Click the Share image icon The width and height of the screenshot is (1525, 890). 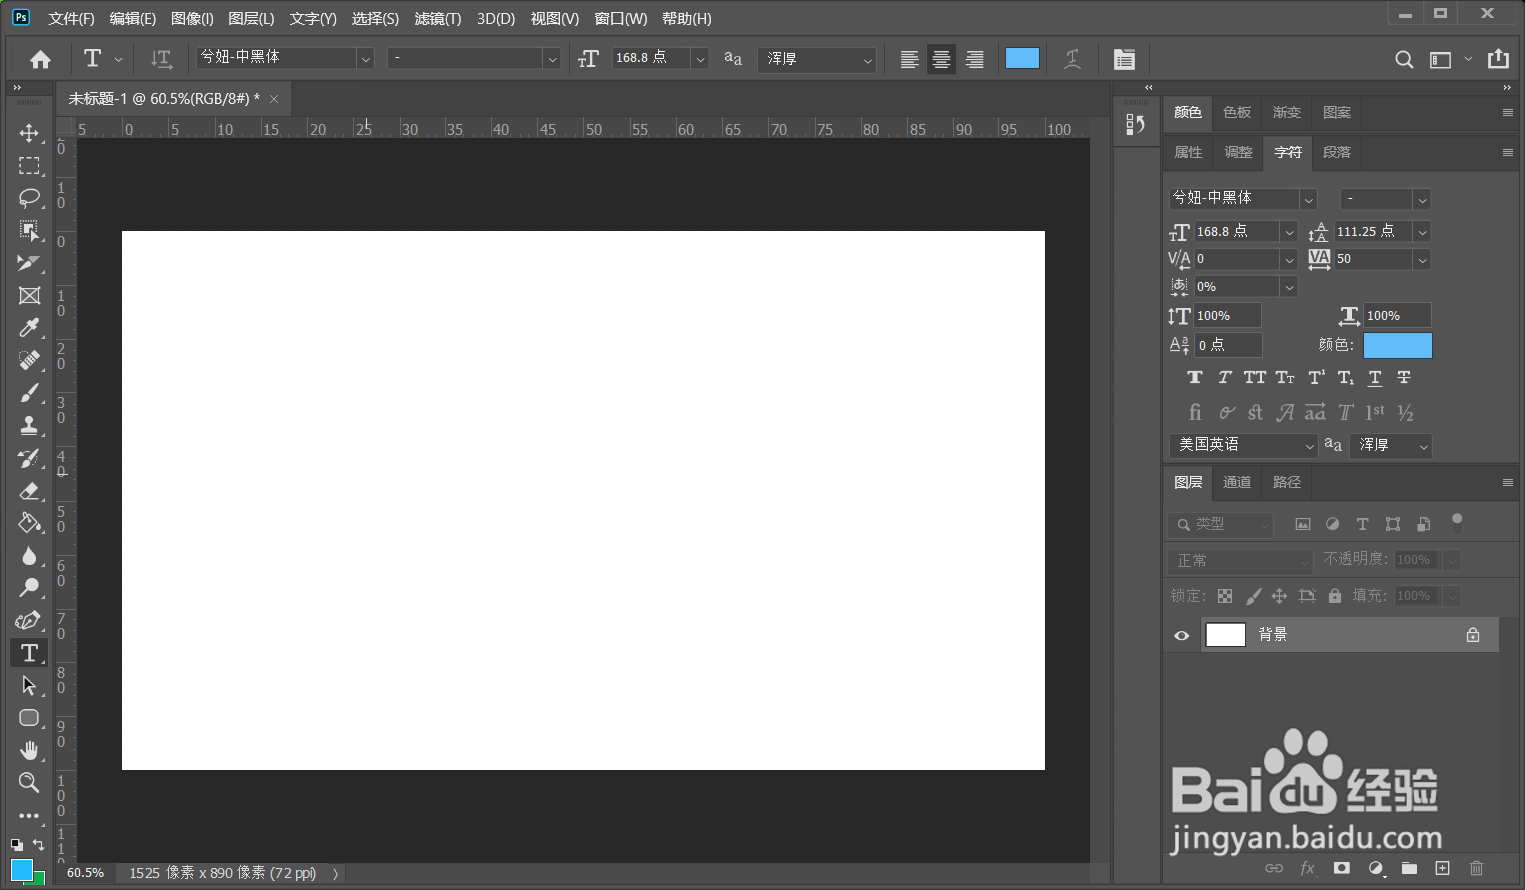coord(1498,59)
